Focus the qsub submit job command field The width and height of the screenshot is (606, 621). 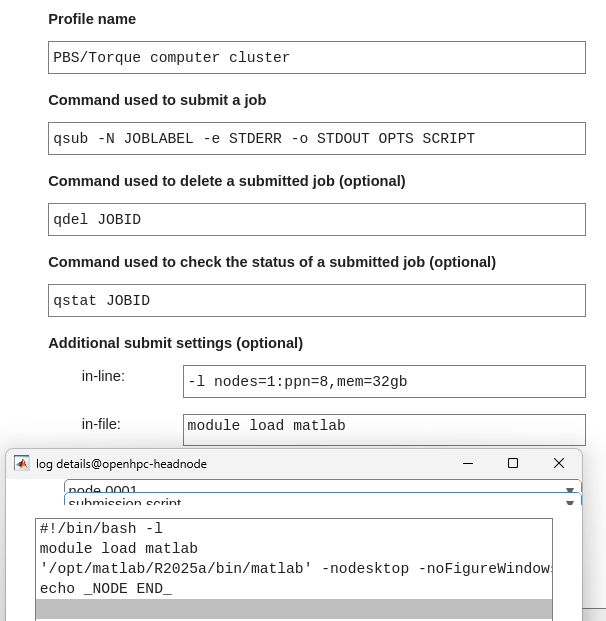tap(316, 138)
